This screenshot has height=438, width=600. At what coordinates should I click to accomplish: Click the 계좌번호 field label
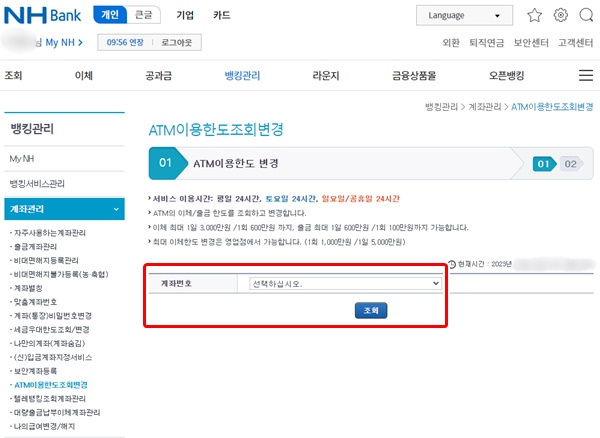[176, 283]
